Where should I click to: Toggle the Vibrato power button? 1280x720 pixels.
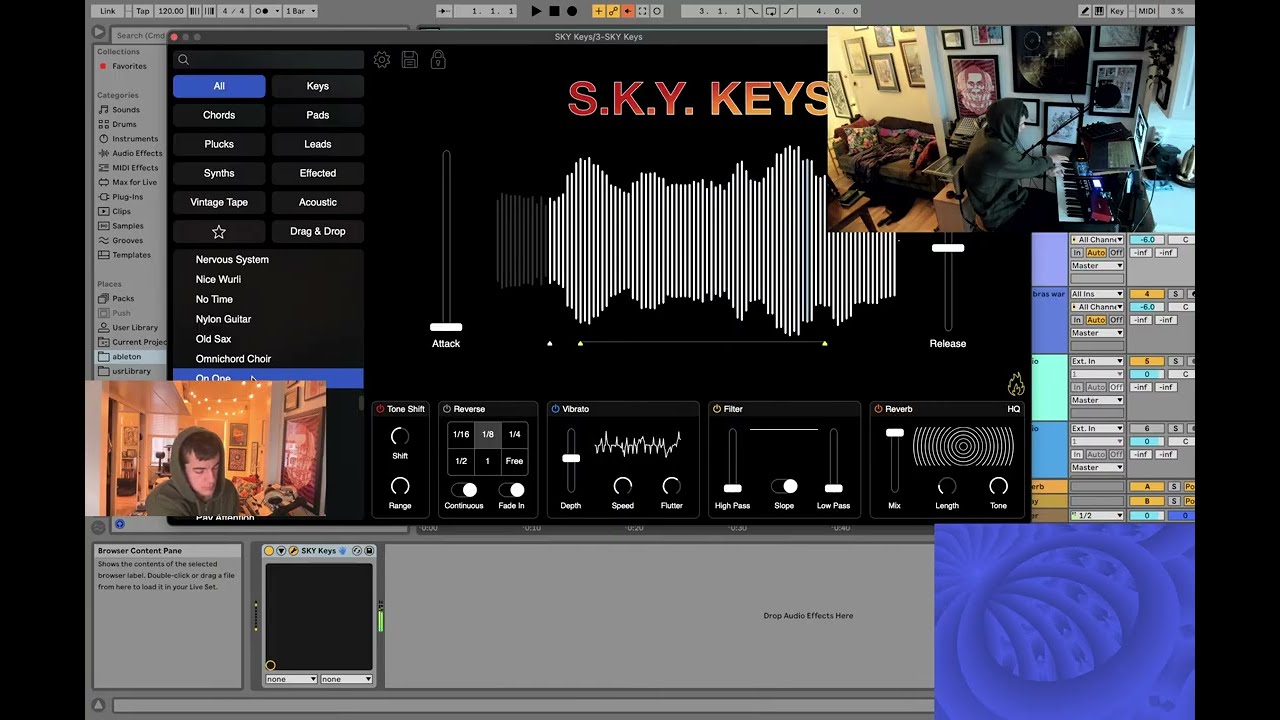coord(555,409)
